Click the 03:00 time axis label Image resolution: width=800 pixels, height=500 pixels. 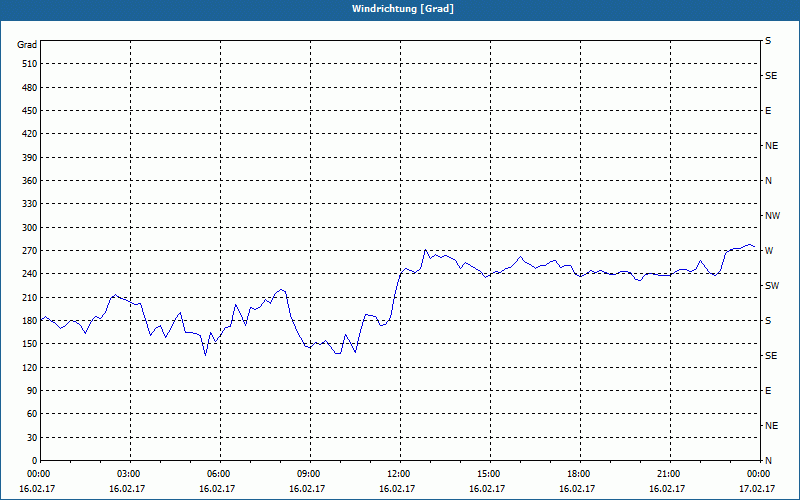131,473
